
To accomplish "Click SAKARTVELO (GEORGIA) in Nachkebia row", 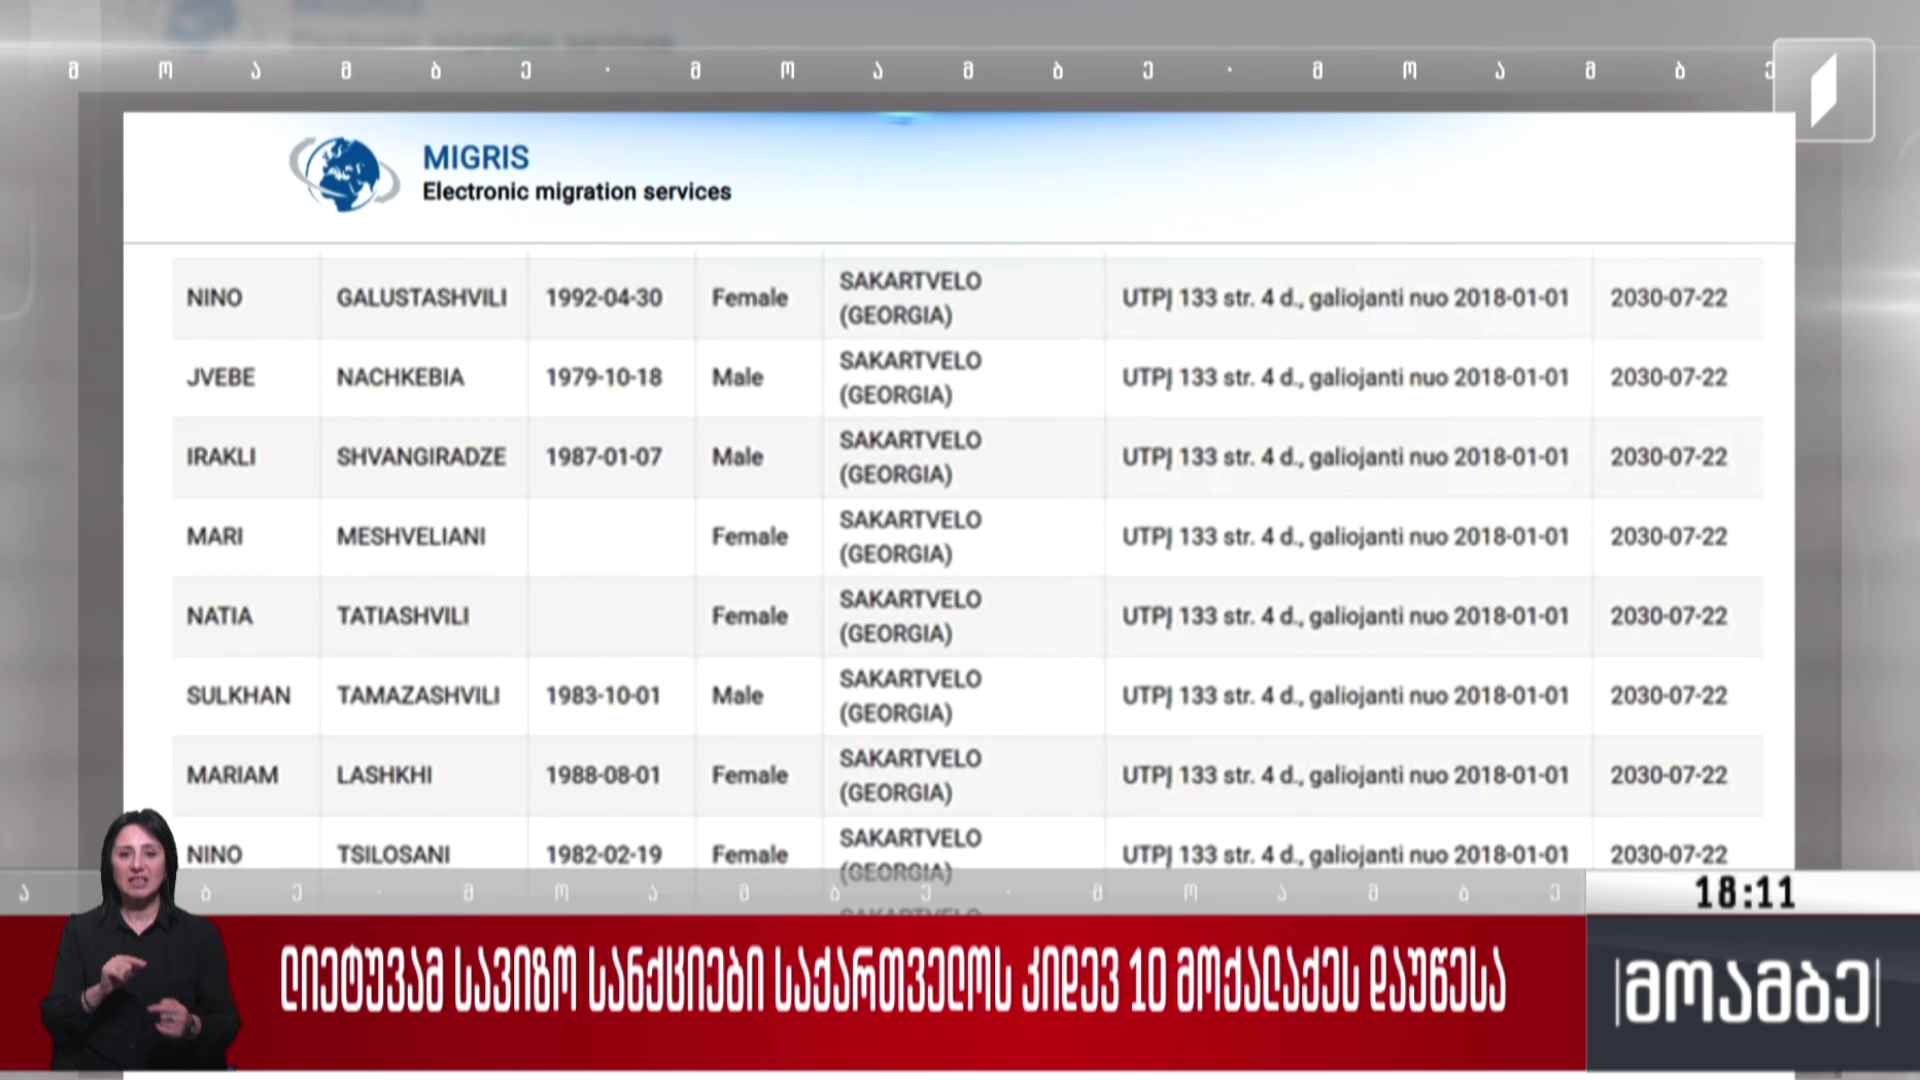I will [910, 377].
